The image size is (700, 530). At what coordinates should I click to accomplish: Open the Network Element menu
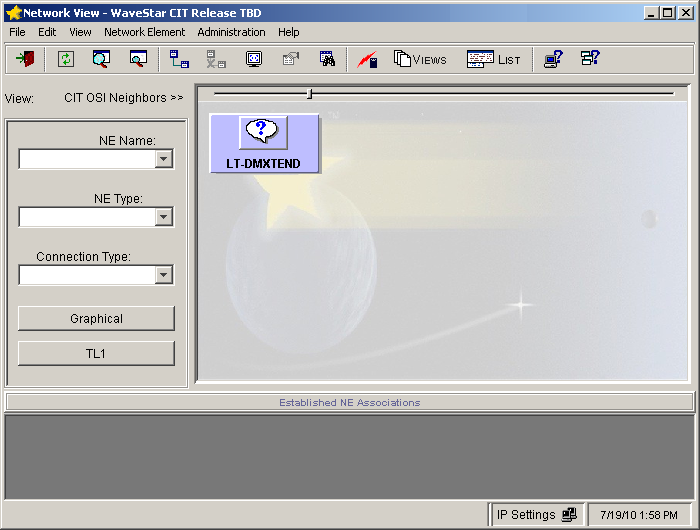(x=145, y=32)
